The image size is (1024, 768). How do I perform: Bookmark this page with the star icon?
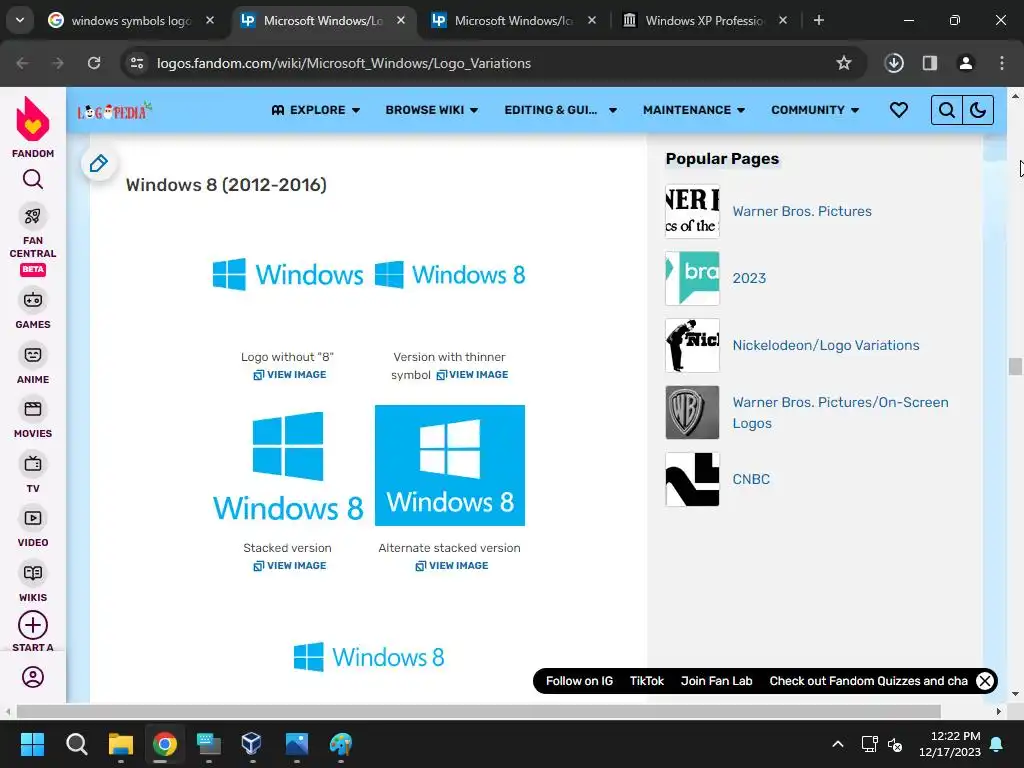844,63
